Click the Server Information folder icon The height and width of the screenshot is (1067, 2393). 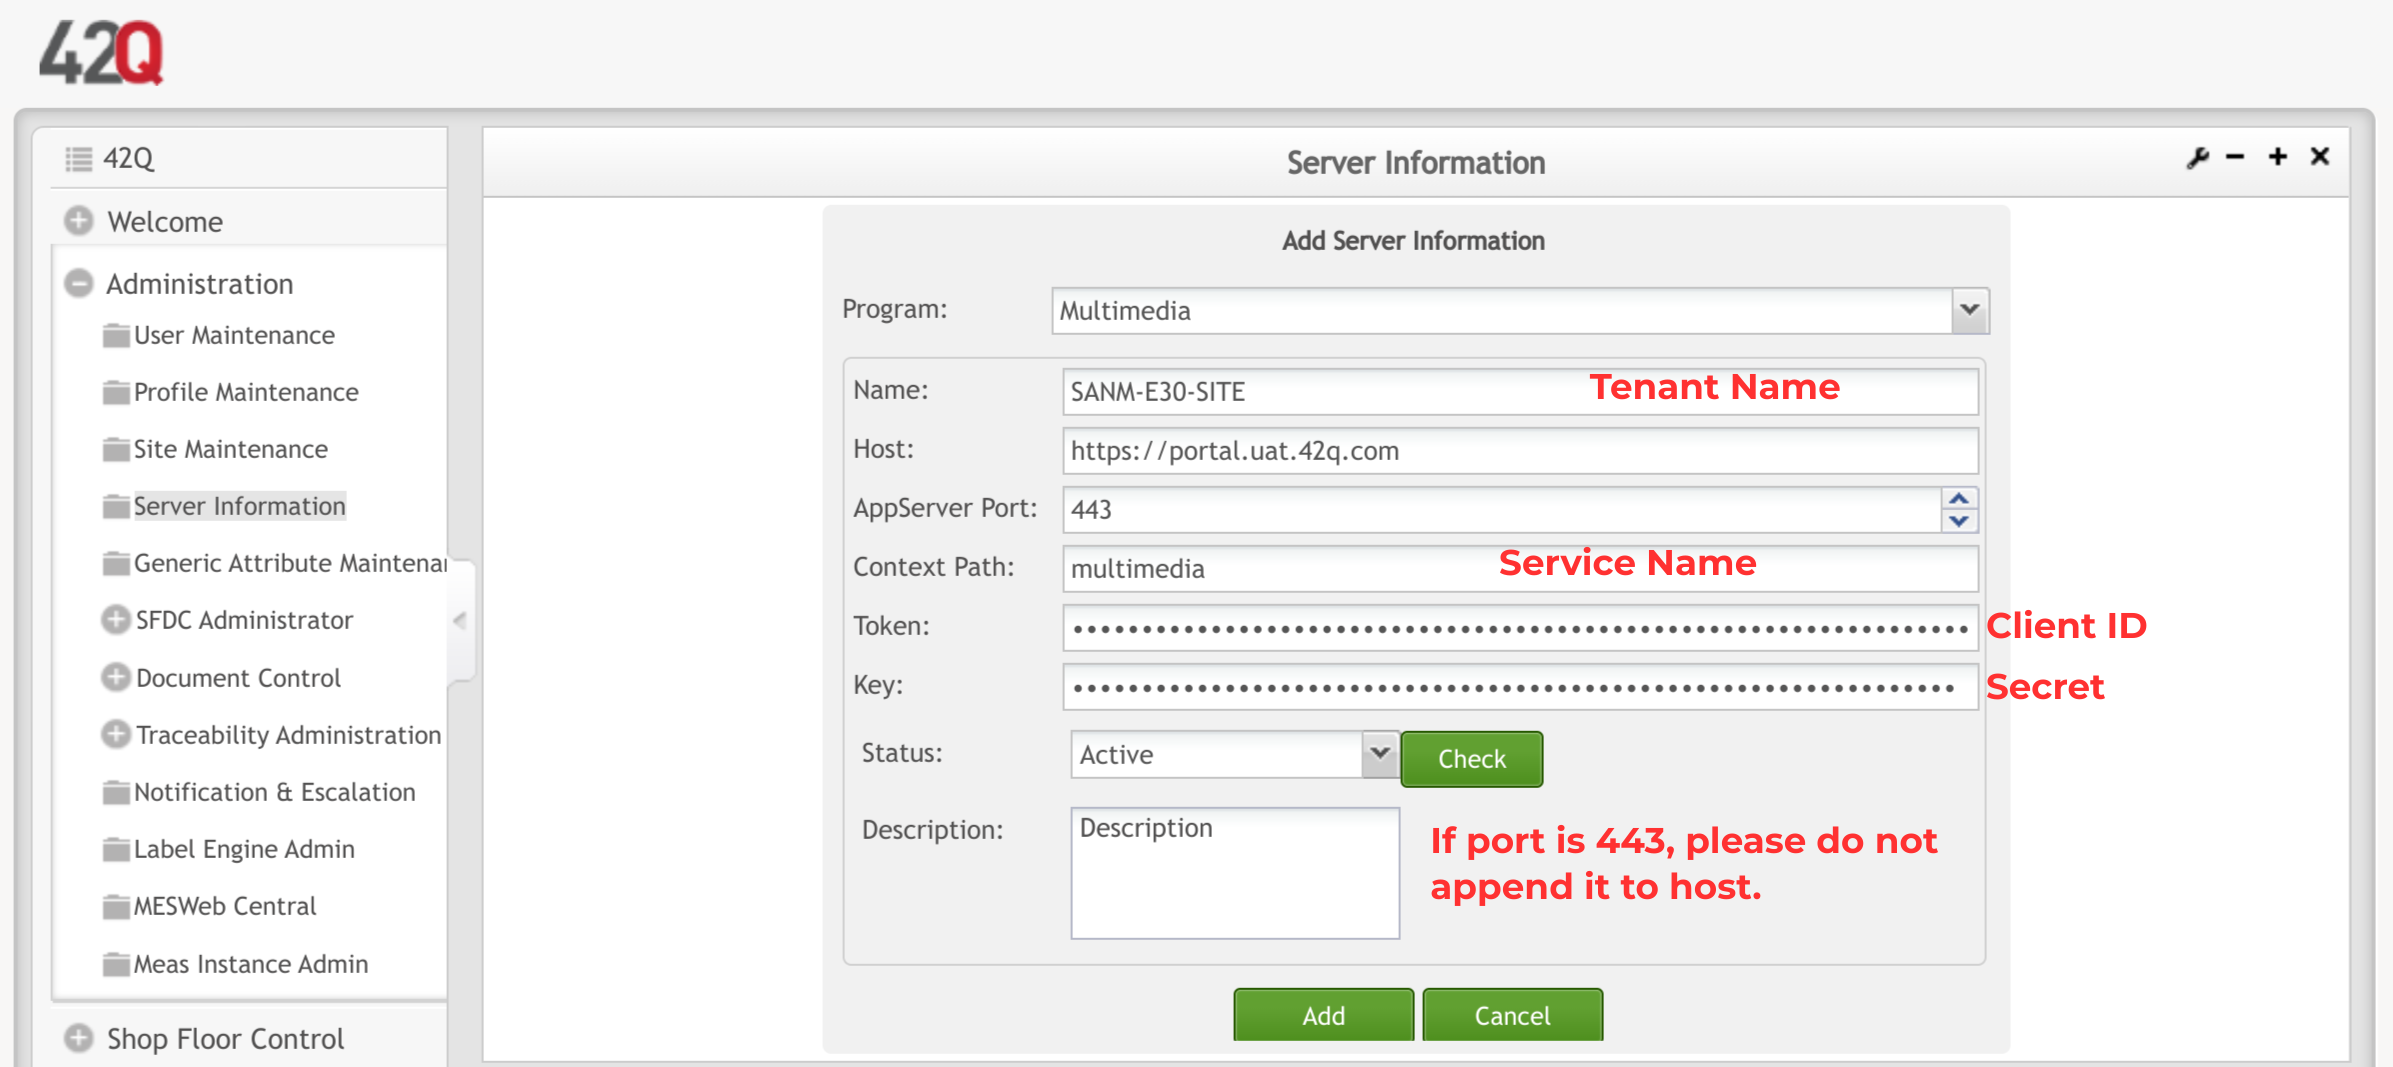coord(116,506)
